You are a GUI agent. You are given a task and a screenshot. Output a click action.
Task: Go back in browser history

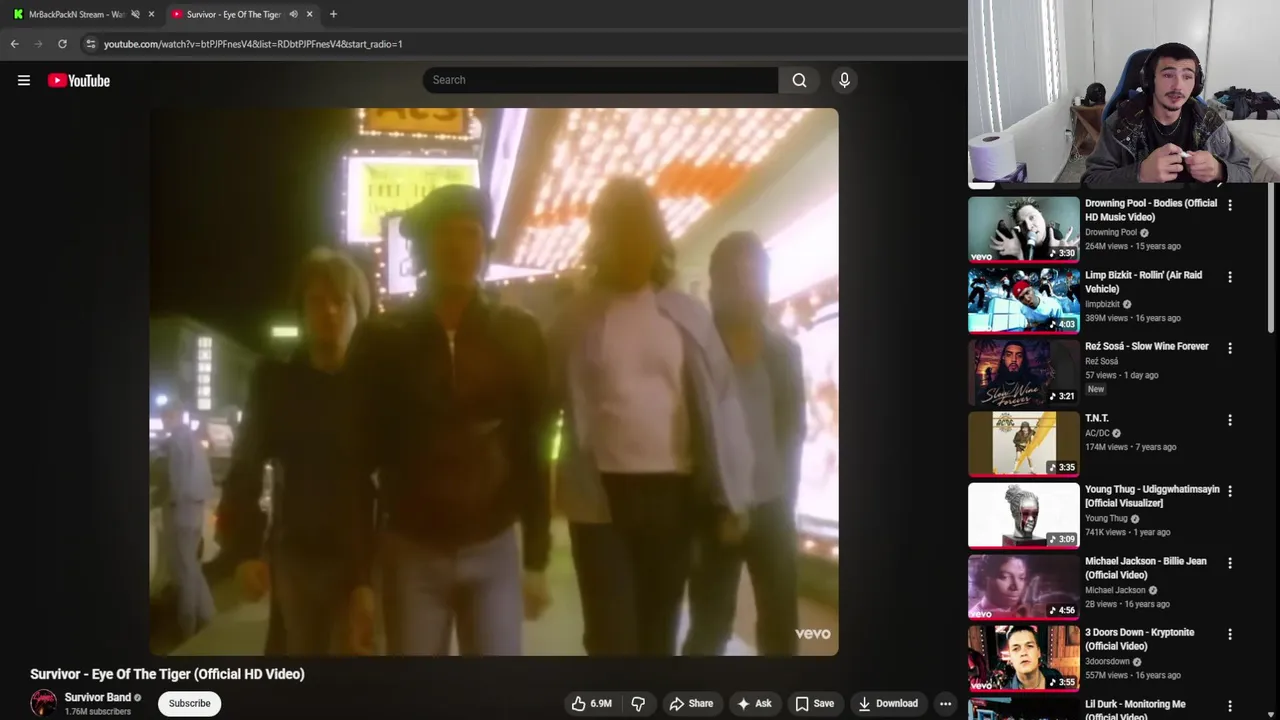tap(14, 44)
